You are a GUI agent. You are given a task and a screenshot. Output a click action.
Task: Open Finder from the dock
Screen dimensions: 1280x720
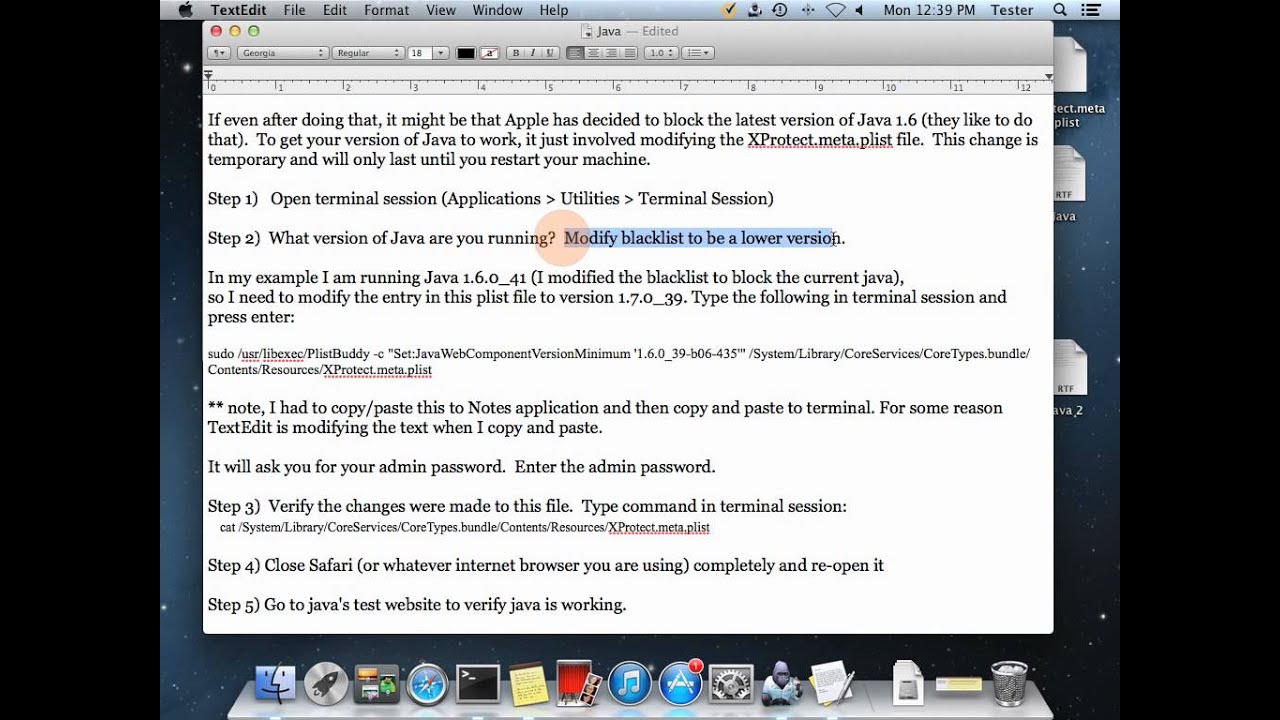[x=275, y=684]
